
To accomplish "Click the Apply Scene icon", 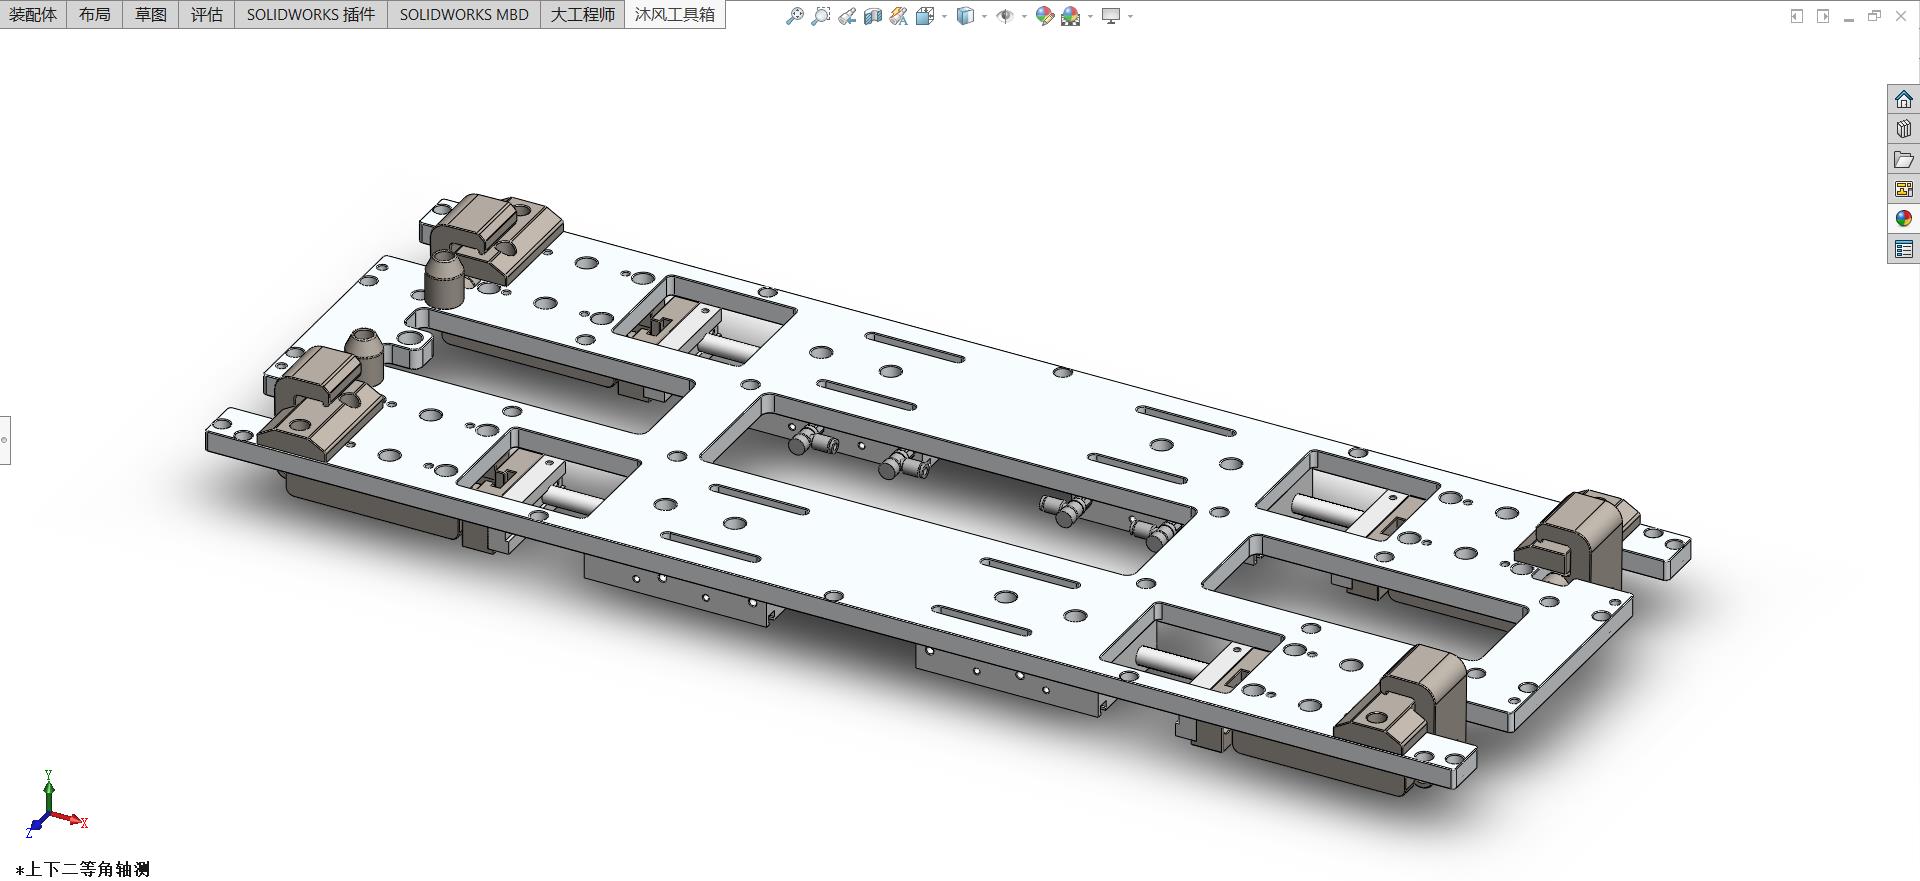I will click(1071, 16).
